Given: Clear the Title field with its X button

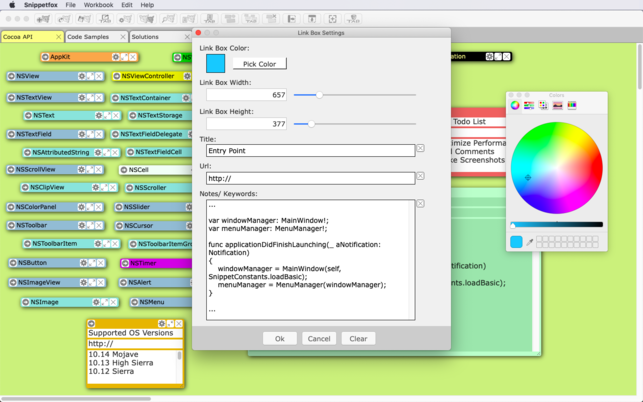Looking at the screenshot, I should 420,148.
